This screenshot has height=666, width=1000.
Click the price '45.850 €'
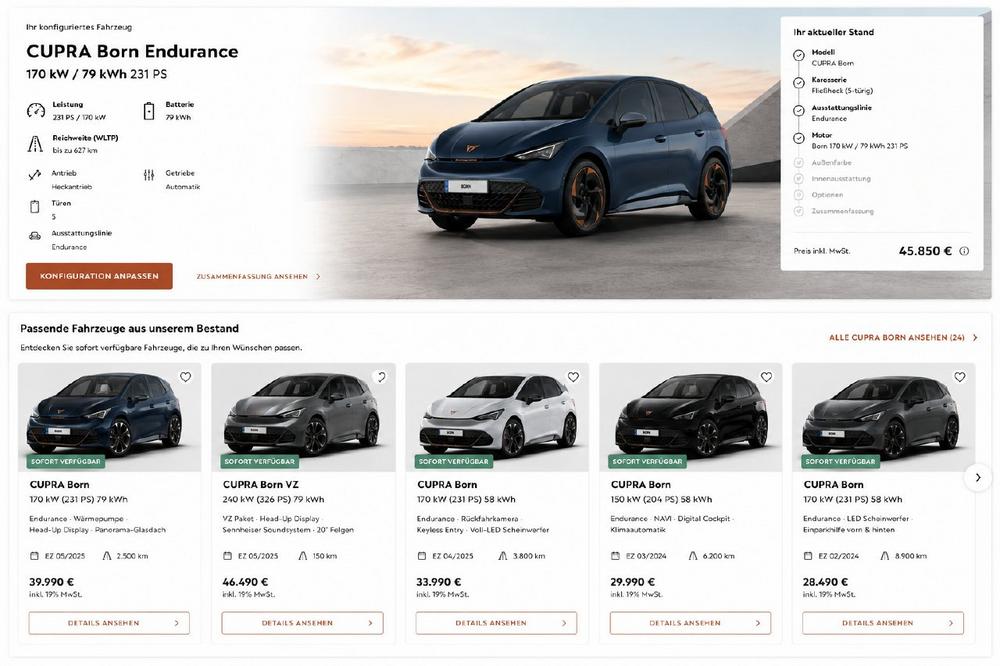pyautogui.click(x=925, y=251)
